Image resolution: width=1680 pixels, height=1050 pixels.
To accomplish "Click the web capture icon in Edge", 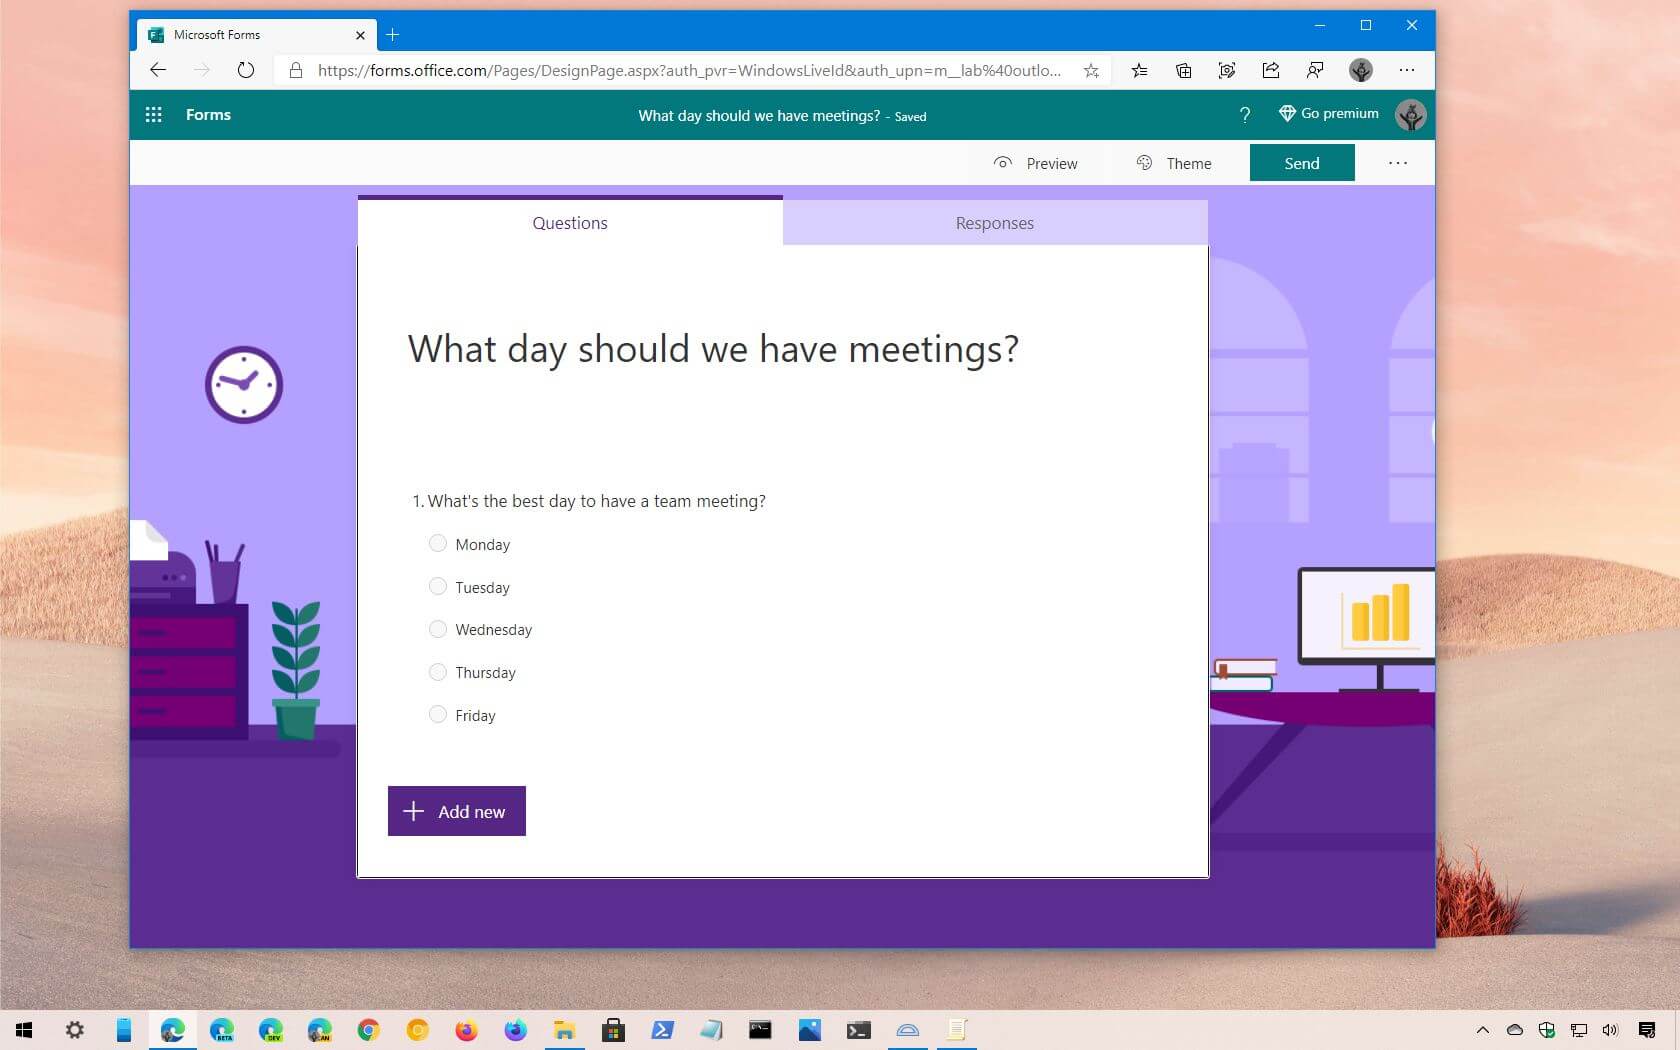I will (1227, 70).
